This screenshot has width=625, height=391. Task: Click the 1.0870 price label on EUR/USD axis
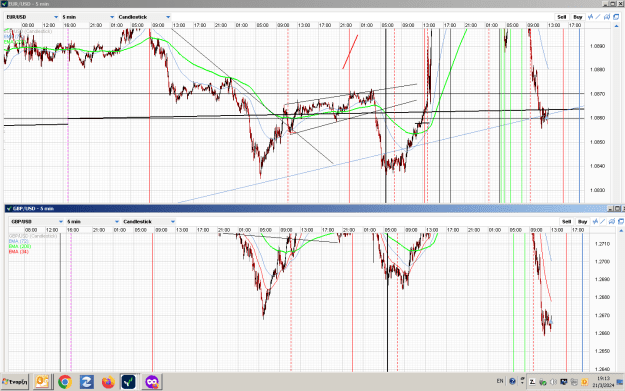(x=597, y=94)
